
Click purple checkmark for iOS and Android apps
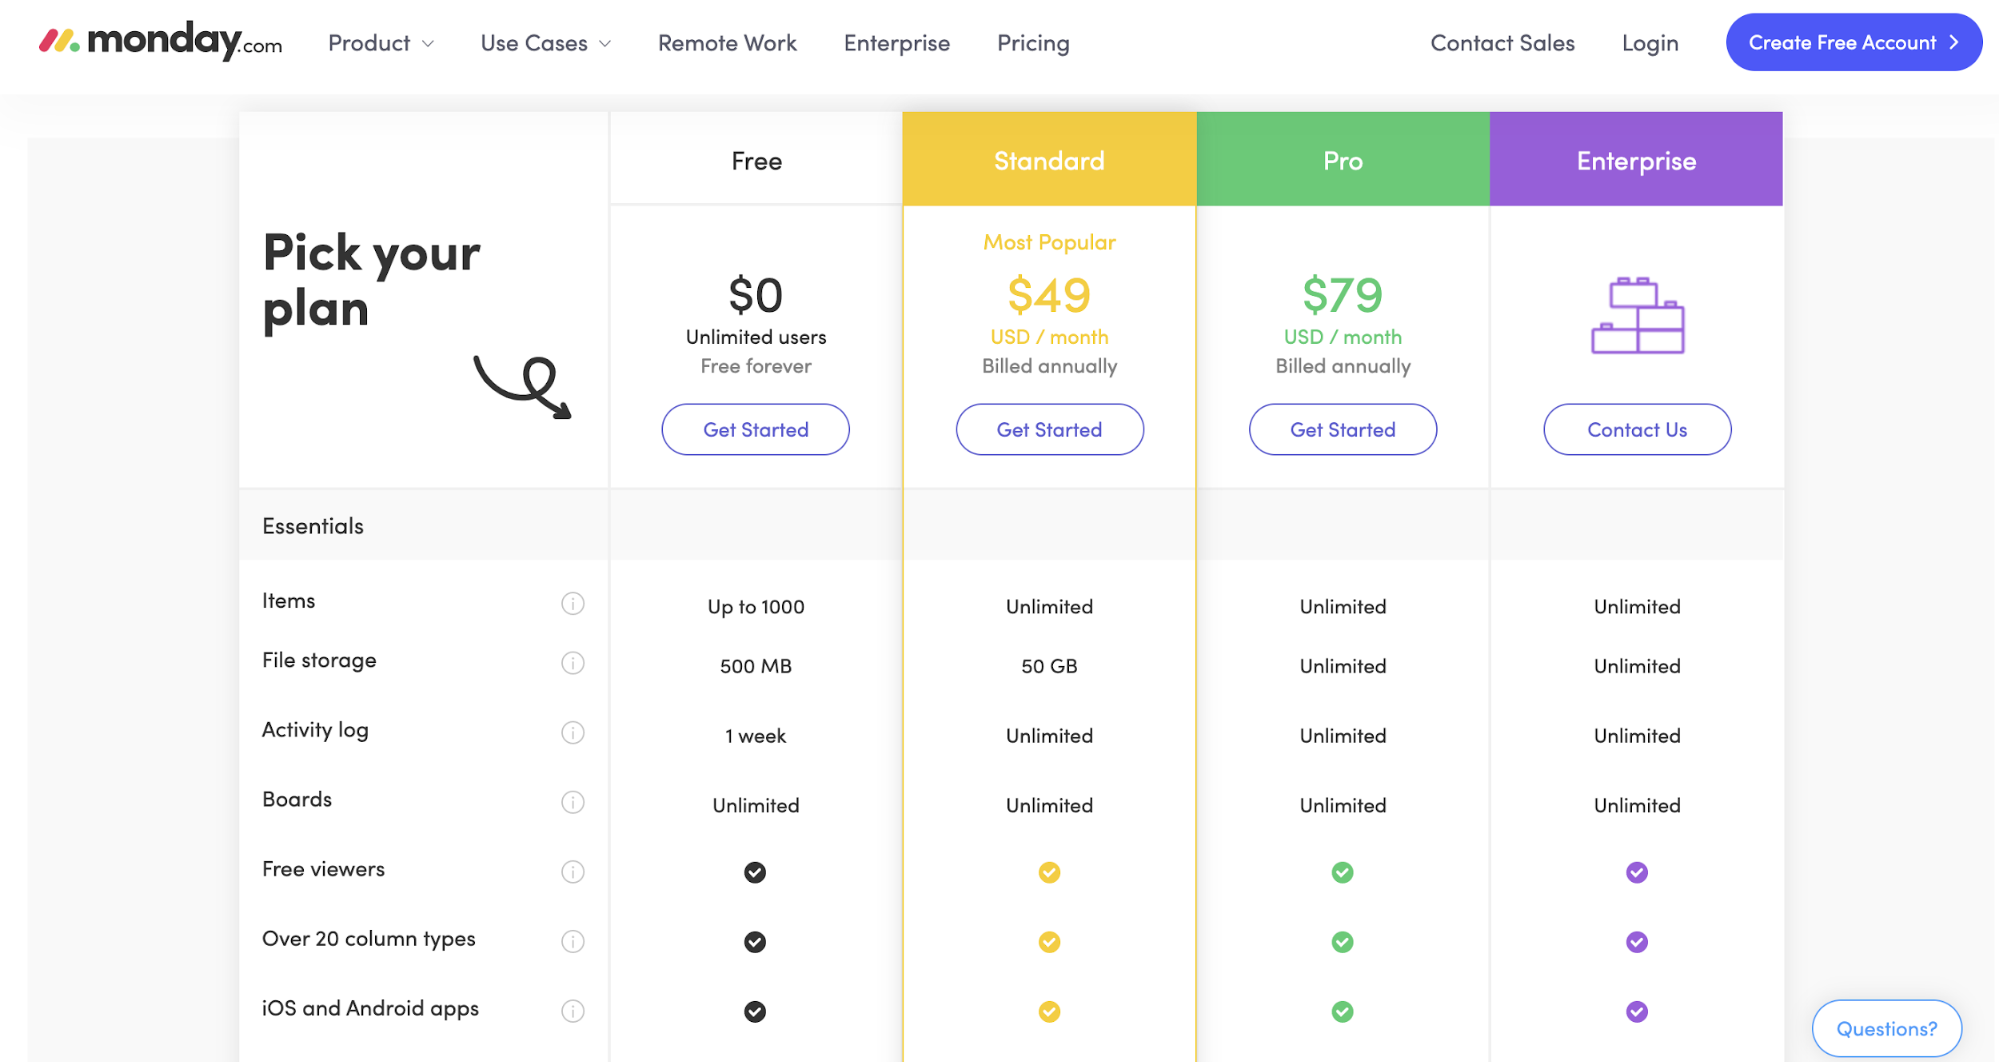(x=1636, y=1012)
